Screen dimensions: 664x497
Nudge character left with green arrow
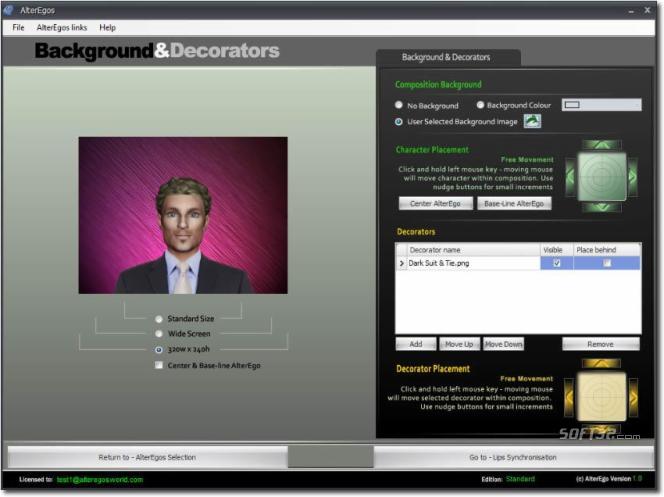(570, 176)
